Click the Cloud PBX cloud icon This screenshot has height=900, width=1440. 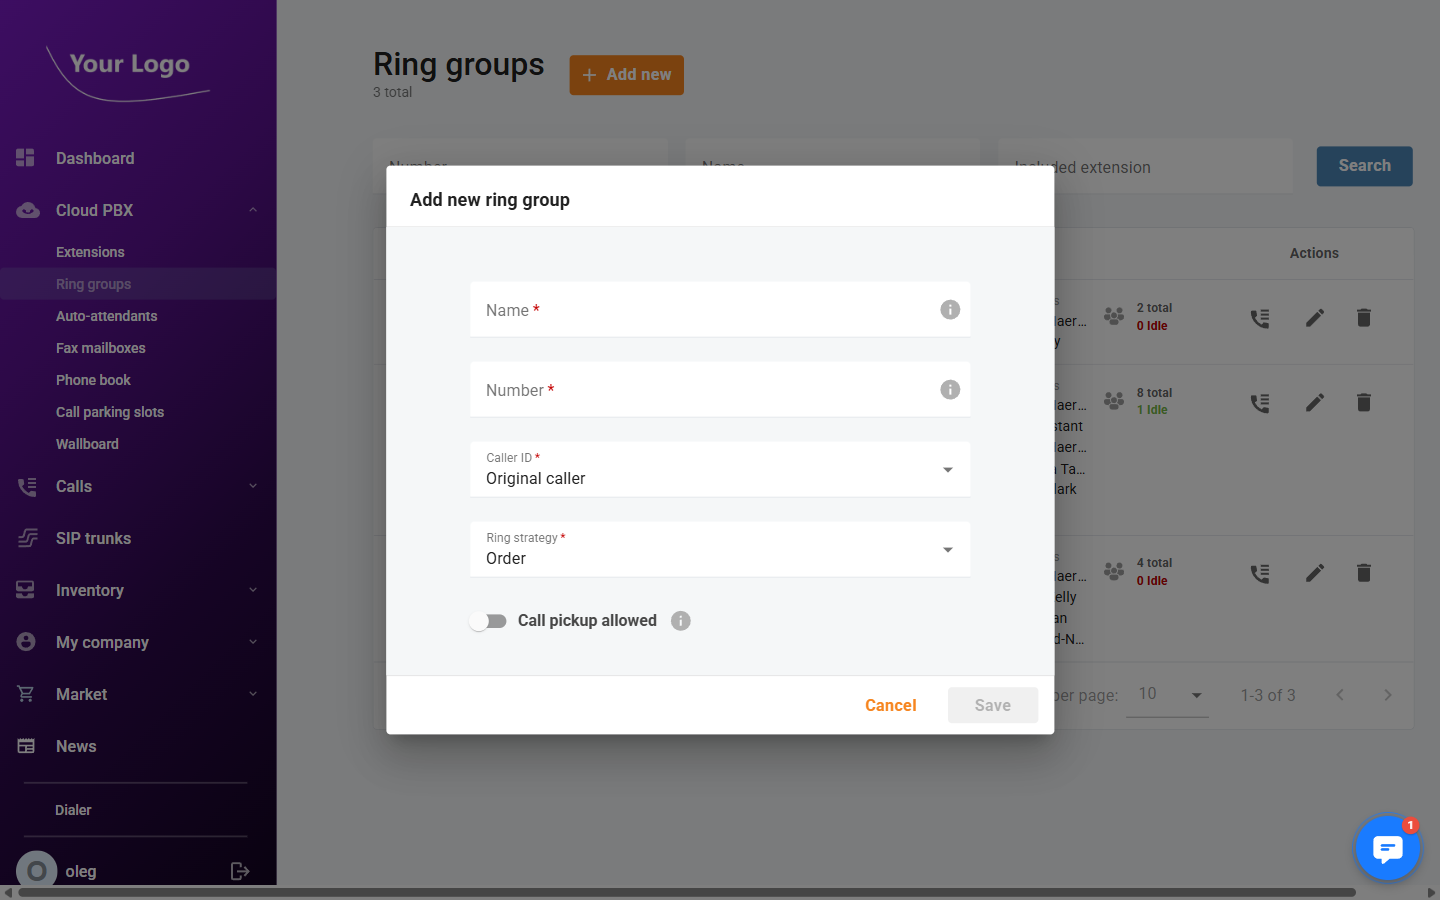point(25,210)
